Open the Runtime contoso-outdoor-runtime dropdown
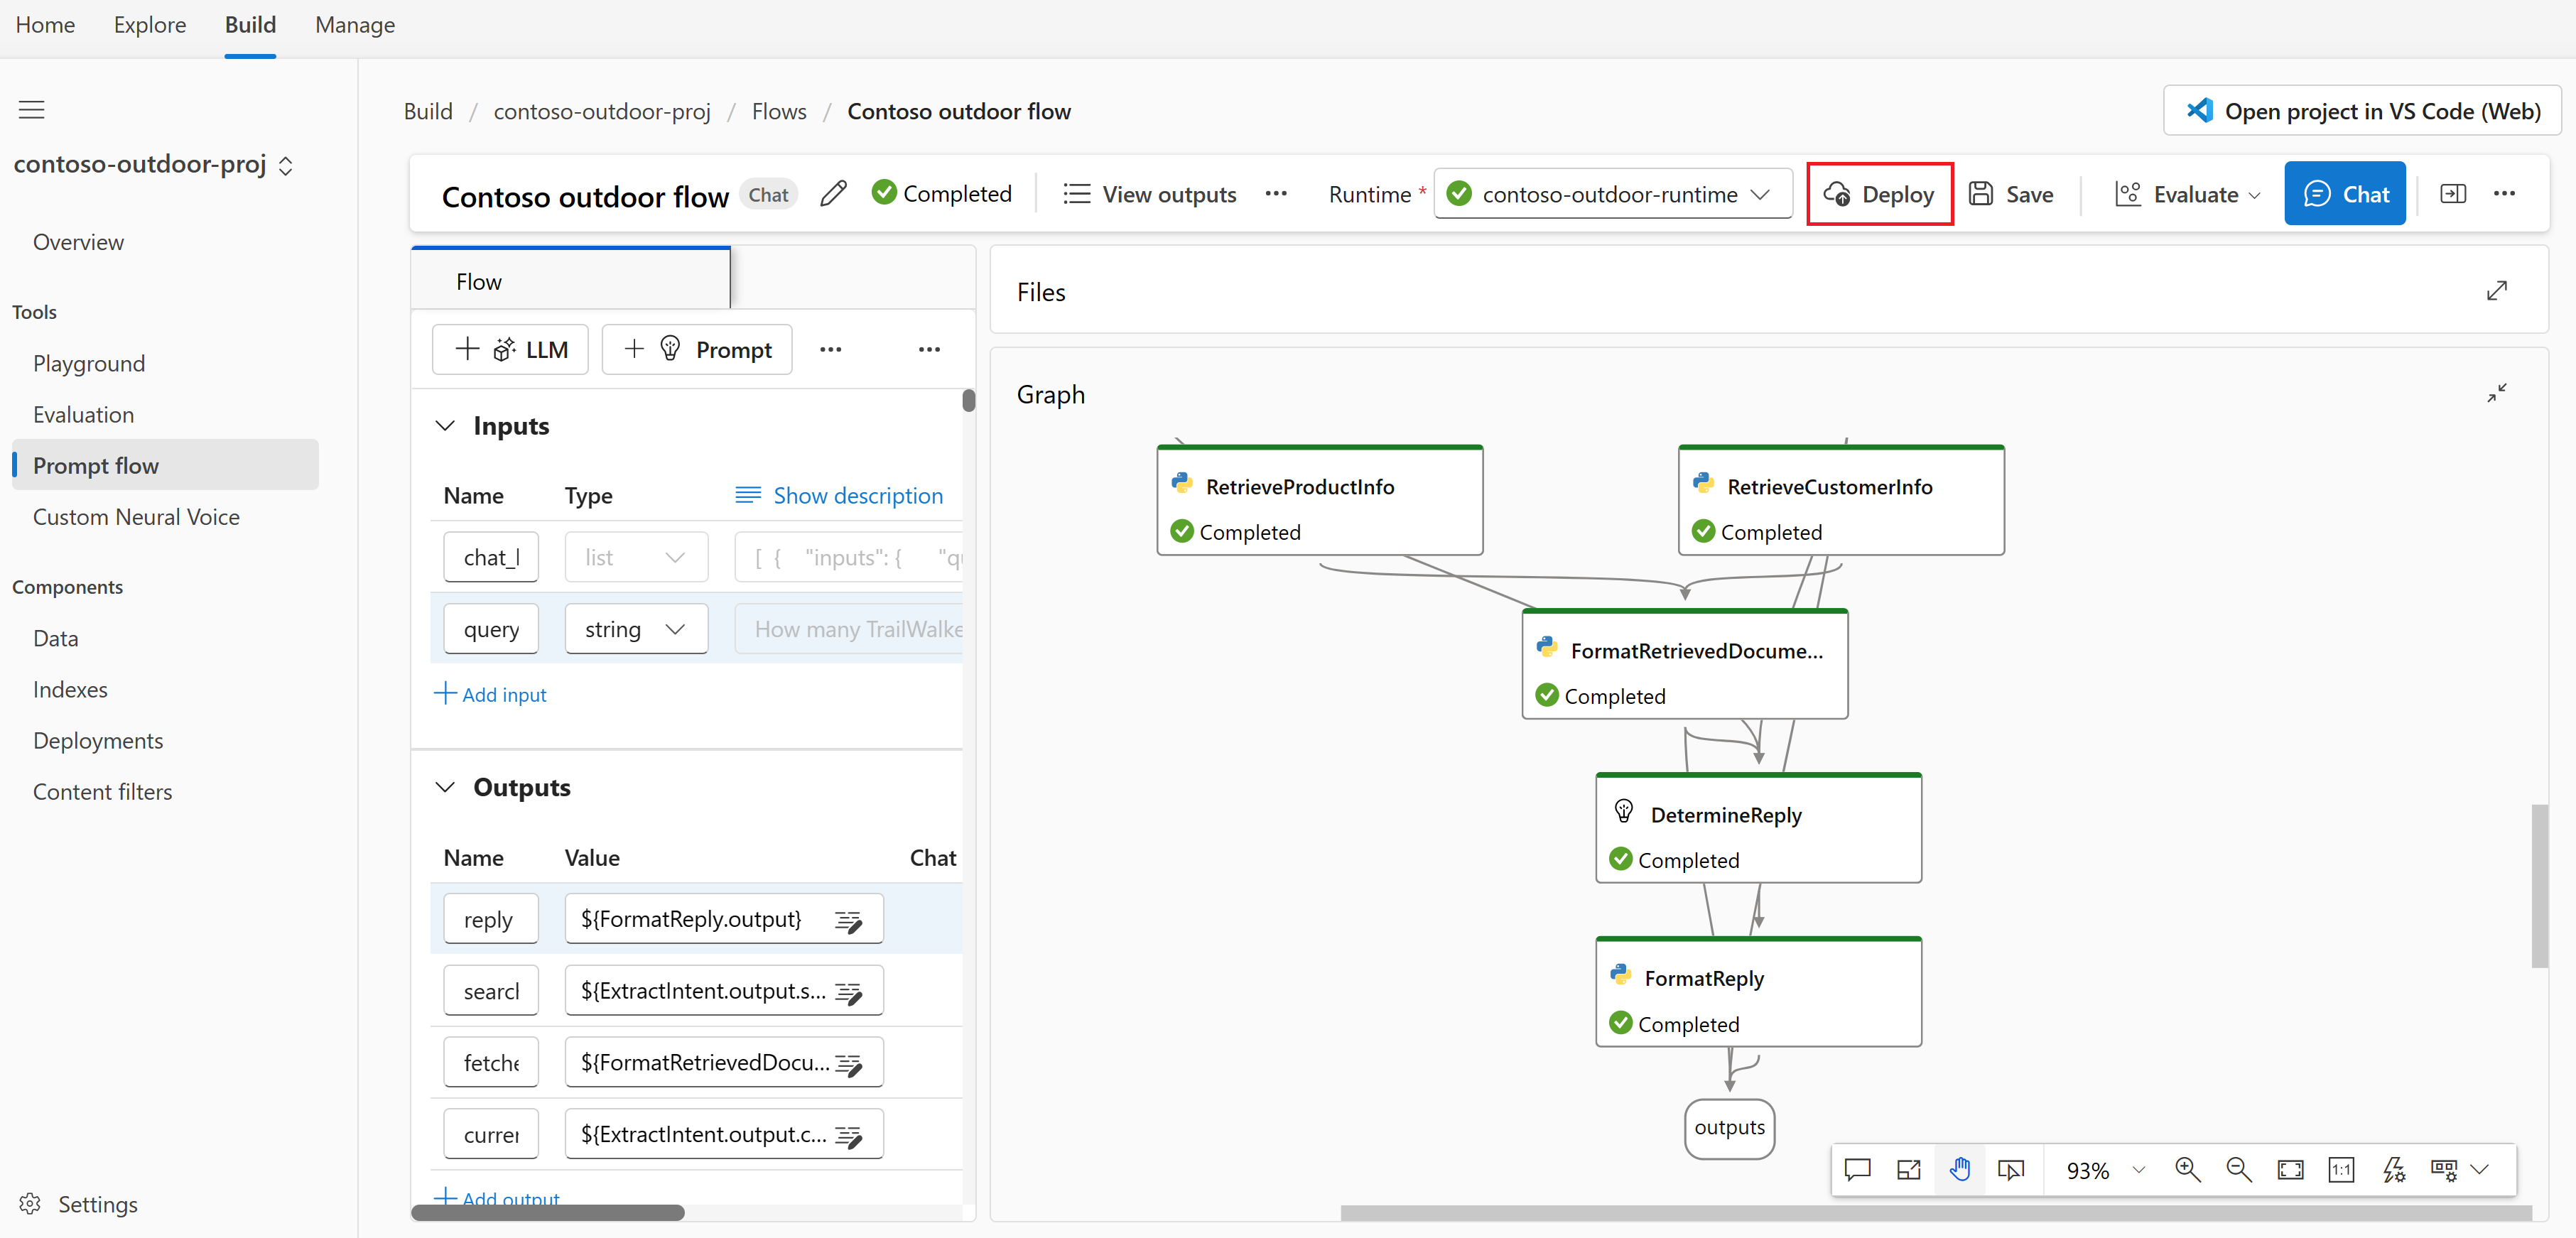 [1612, 194]
